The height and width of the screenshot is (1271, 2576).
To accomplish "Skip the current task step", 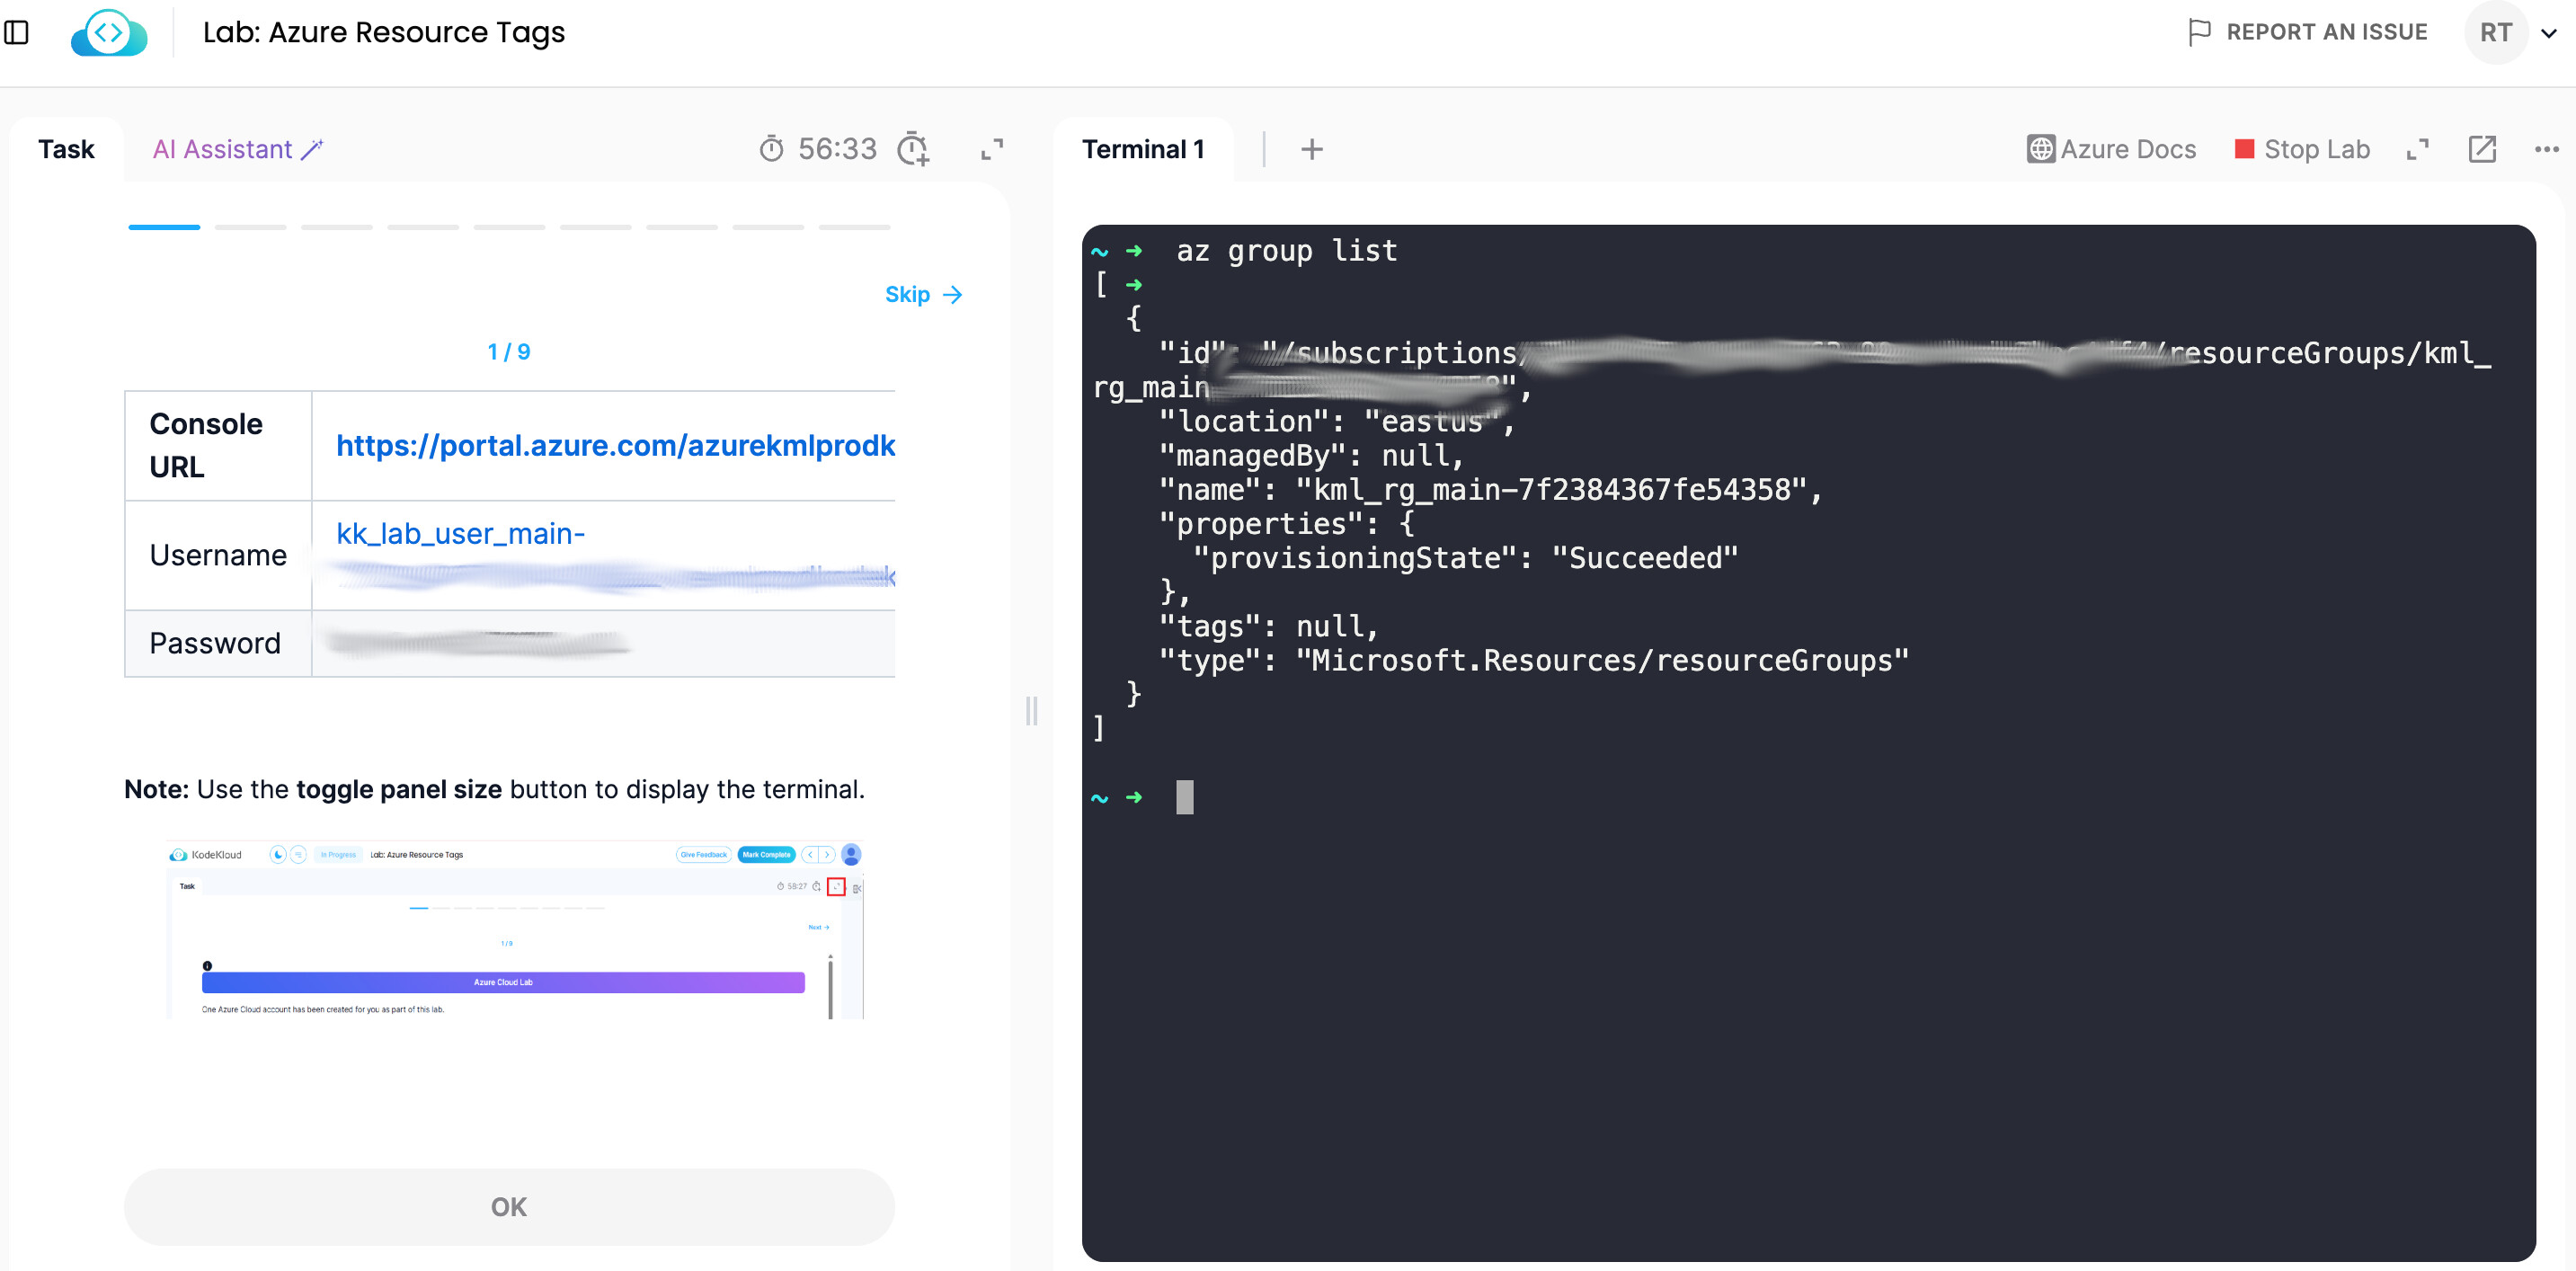I will (922, 294).
